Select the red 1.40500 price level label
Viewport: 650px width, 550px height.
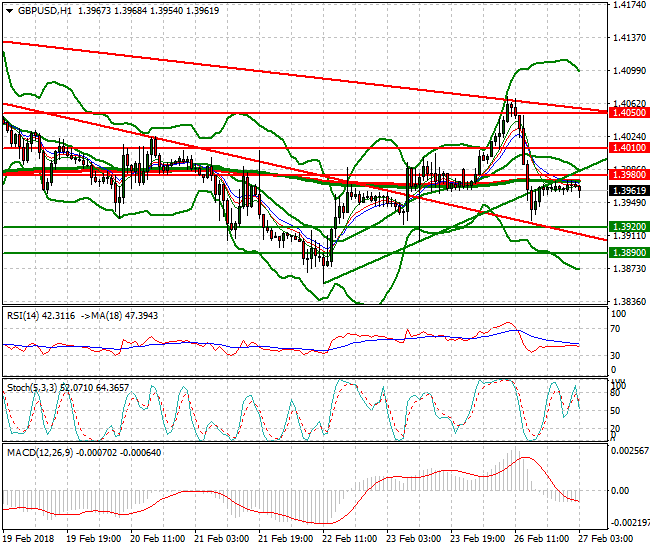point(629,113)
